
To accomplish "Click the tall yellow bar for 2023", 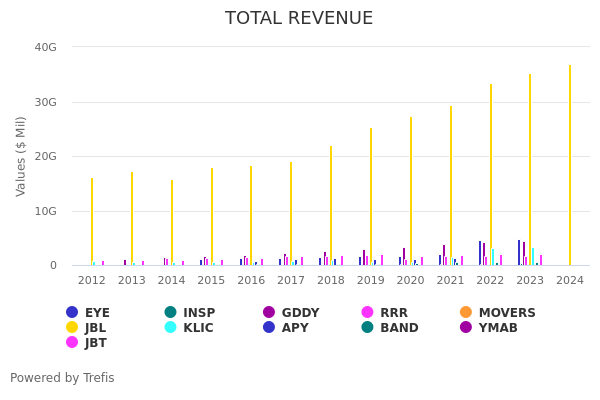I will click(530, 170).
